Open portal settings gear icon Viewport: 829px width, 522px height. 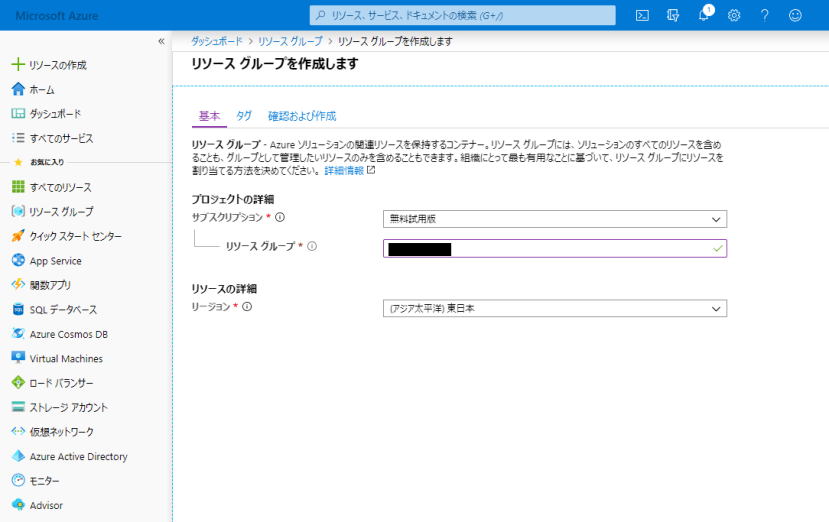pos(734,15)
